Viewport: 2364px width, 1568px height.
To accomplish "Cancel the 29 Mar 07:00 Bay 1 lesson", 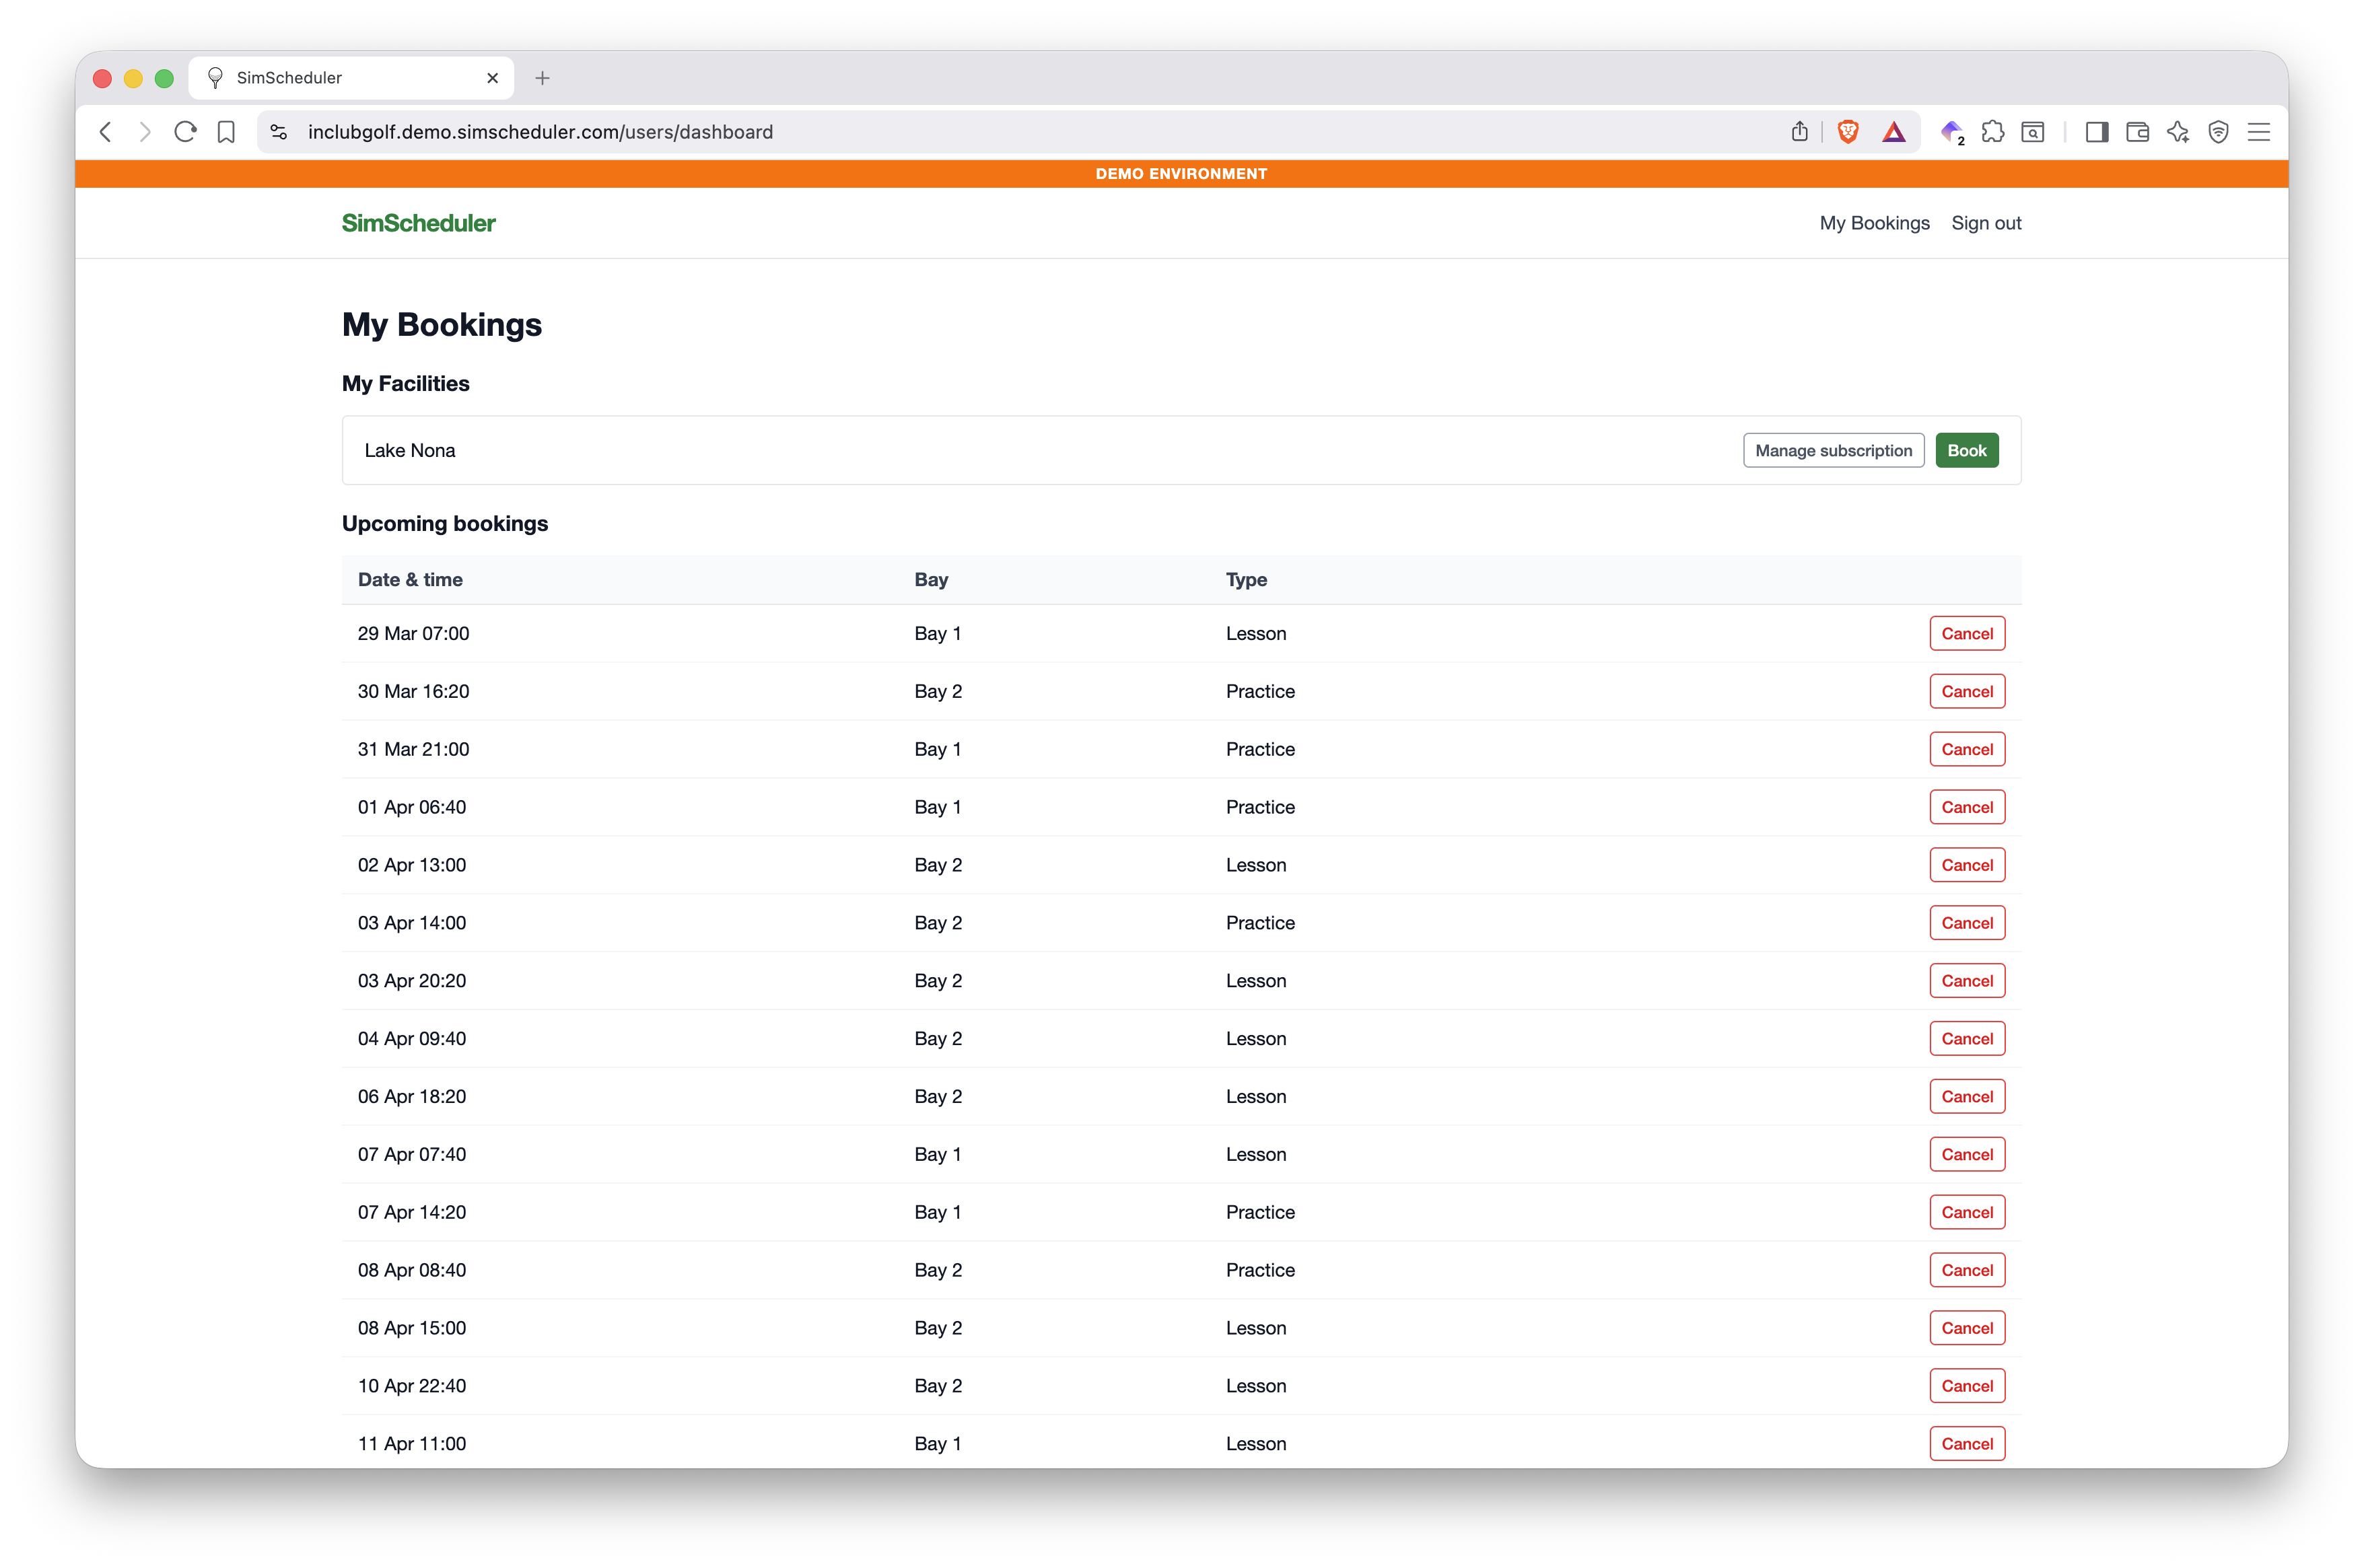I will click(1966, 633).
